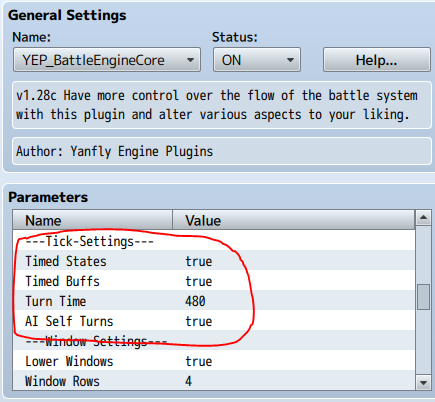The width and height of the screenshot is (435, 402).
Task: Open the Status dropdown set to ON
Action: 257,60
